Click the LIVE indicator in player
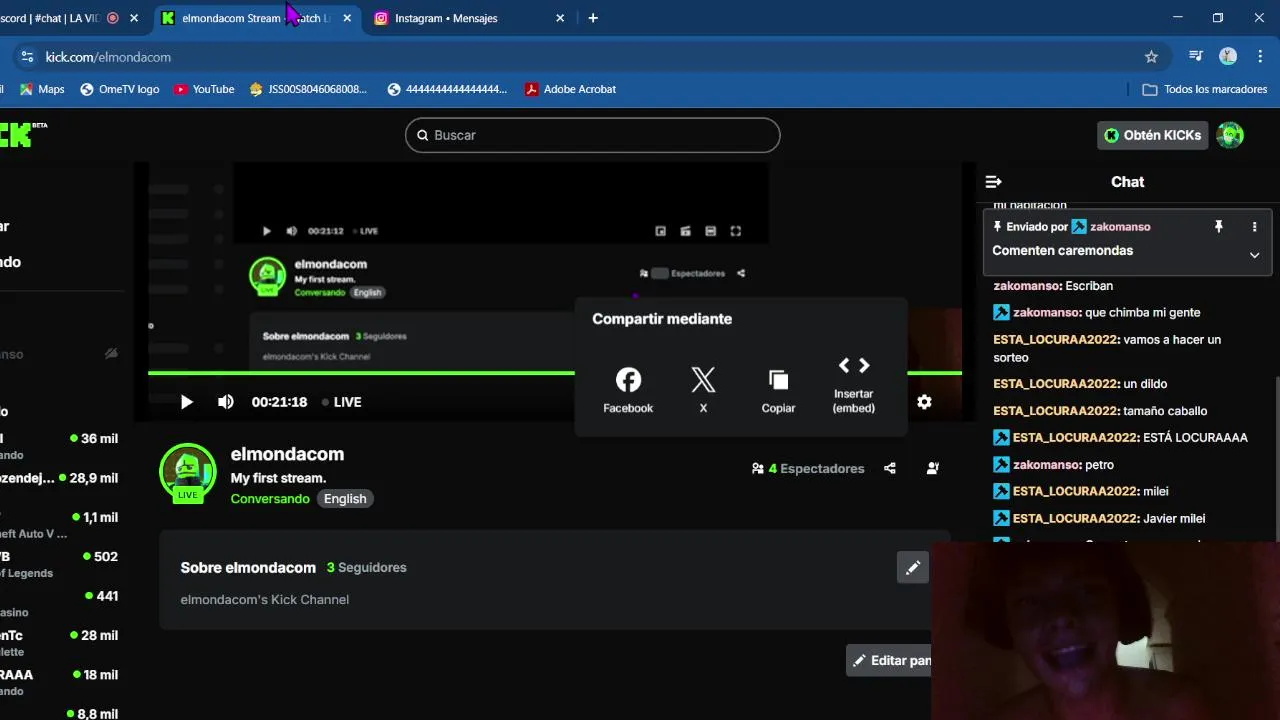 341,402
